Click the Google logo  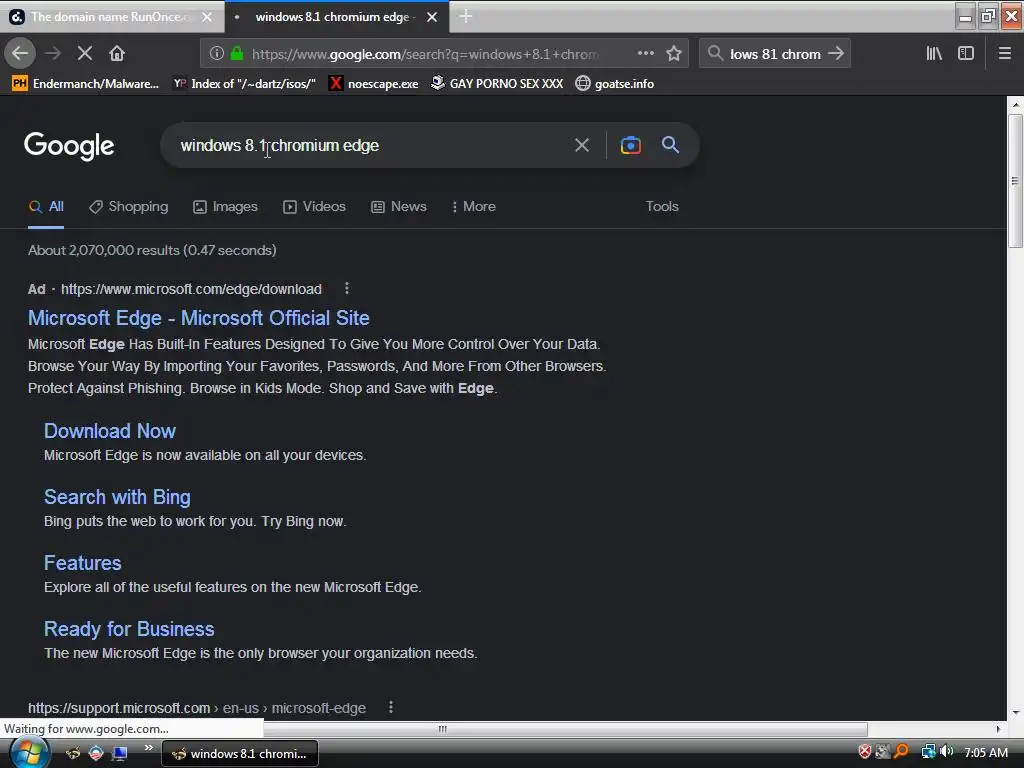(x=69, y=146)
